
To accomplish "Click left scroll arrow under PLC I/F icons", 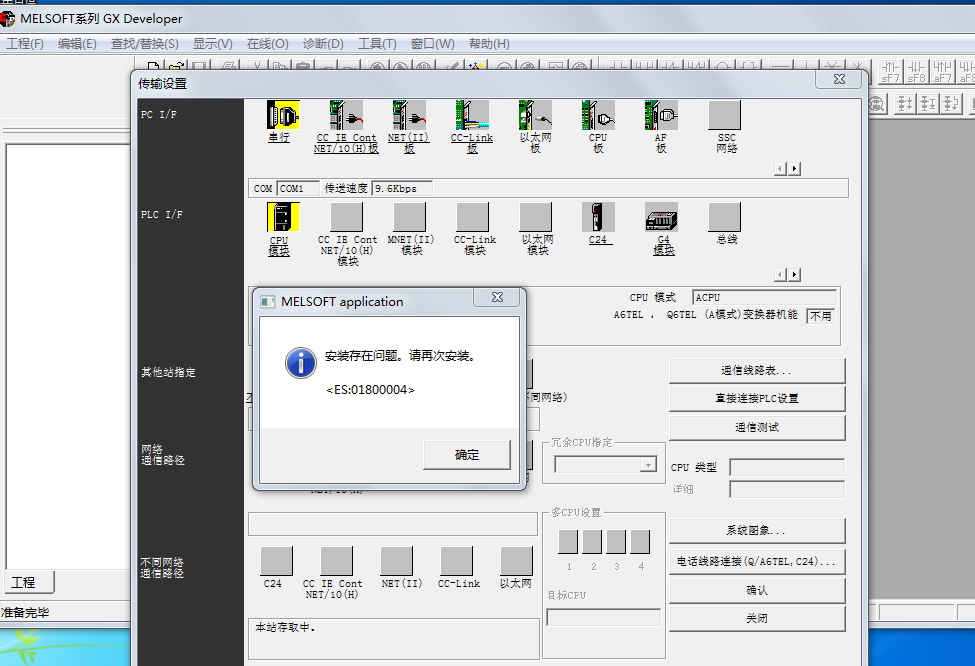I will click(781, 274).
